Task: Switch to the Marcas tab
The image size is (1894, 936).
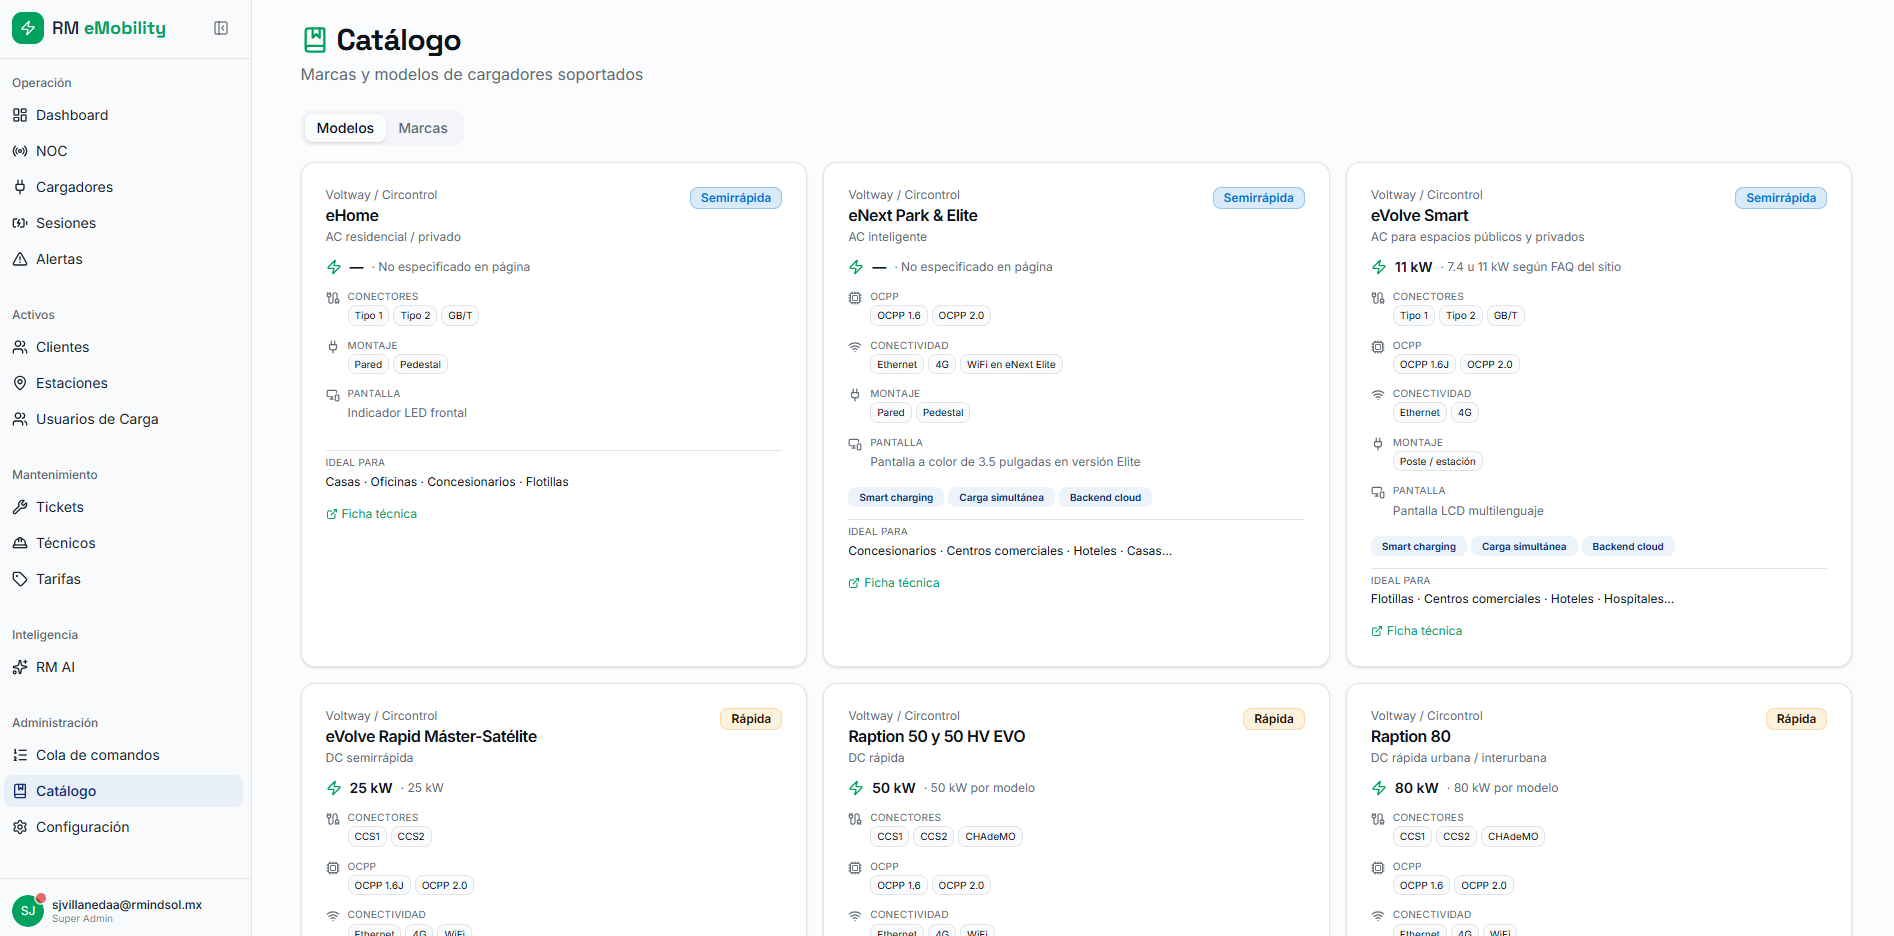Action: pyautogui.click(x=423, y=128)
